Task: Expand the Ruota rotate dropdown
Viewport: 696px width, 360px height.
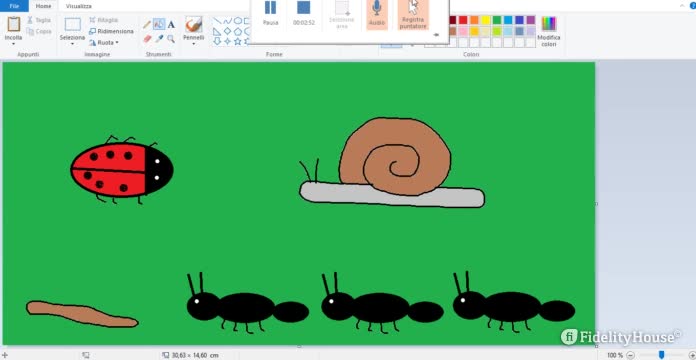Action: tap(104, 43)
